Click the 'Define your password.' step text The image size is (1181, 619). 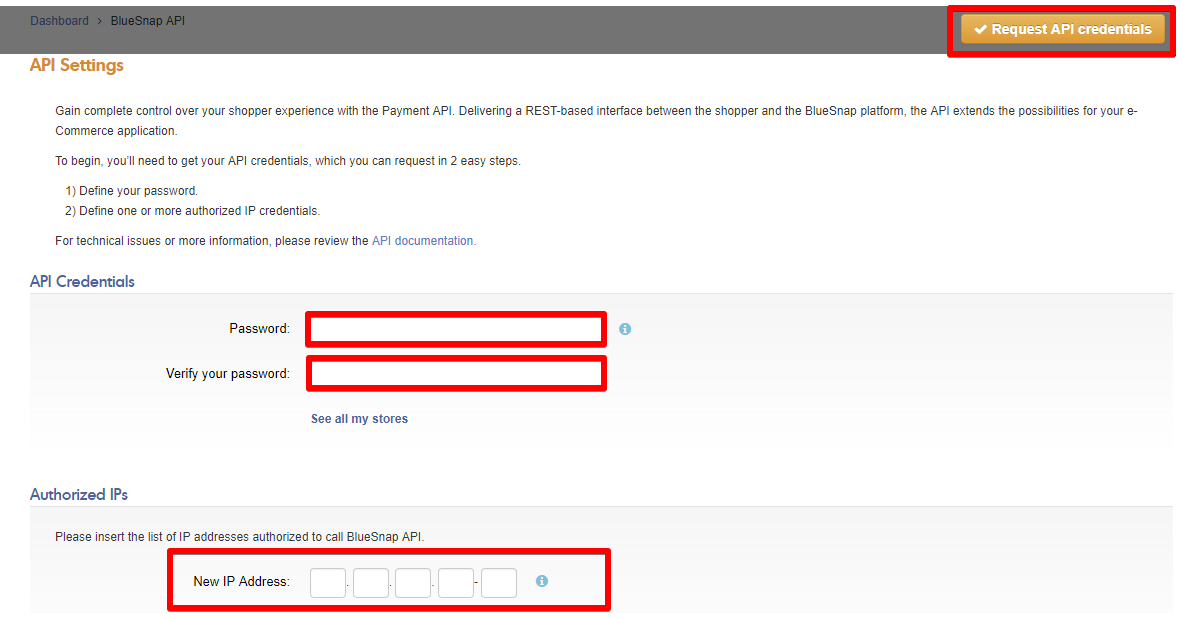[x=139, y=191]
